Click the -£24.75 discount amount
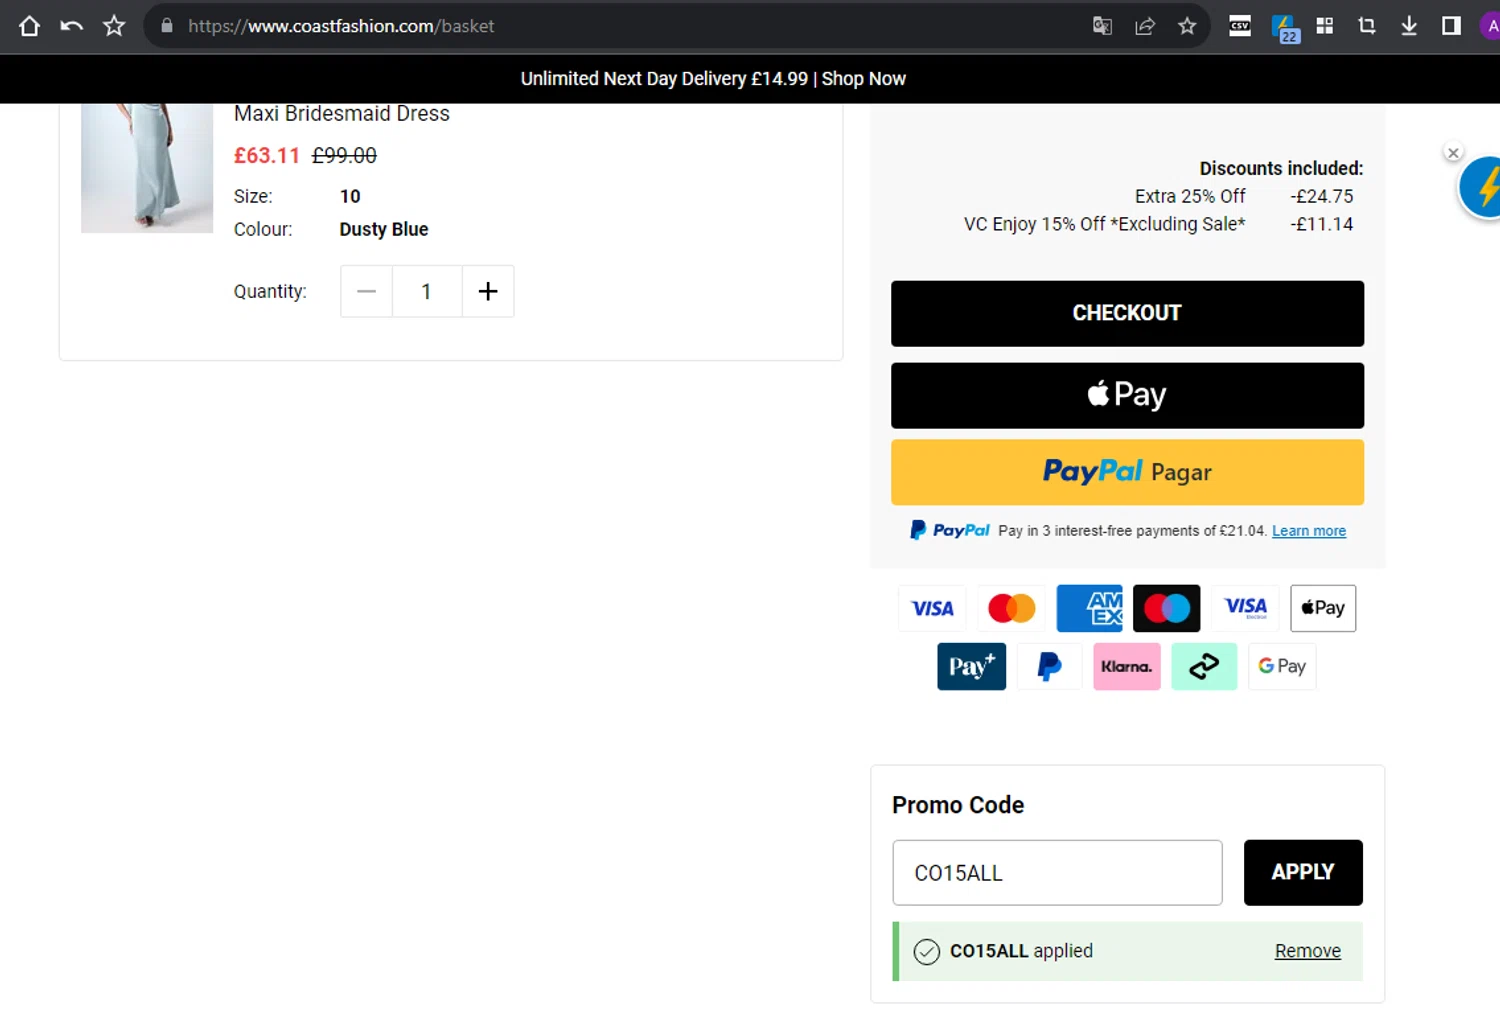This screenshot has height=1011, width=1500. pos(1321,197)
